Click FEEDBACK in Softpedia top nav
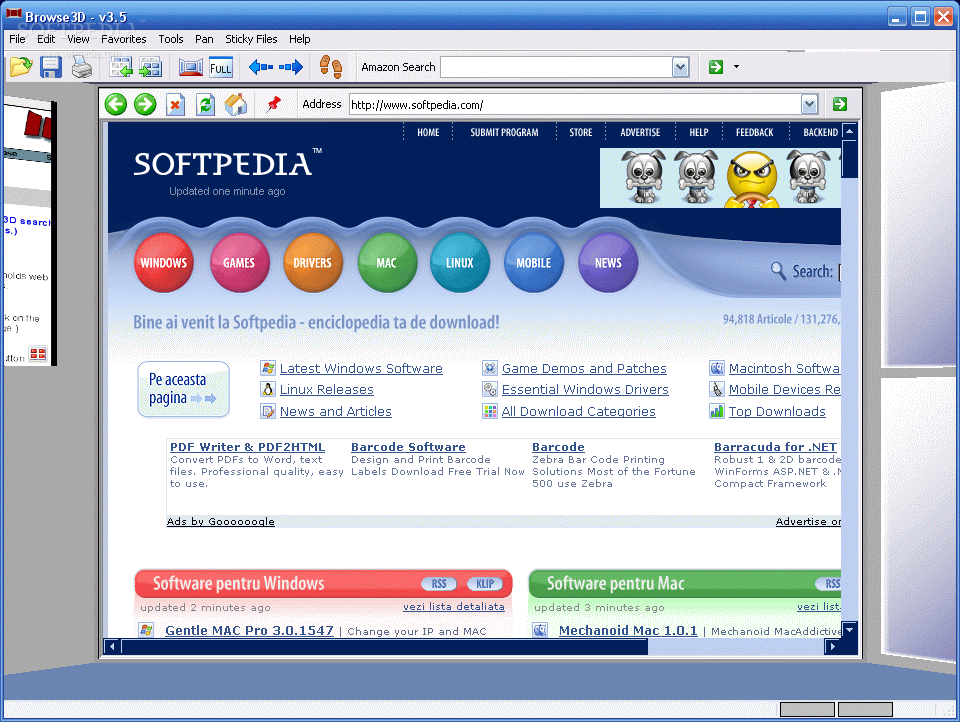Viewport: 960px width, 722px height. (x=754, y=132)
